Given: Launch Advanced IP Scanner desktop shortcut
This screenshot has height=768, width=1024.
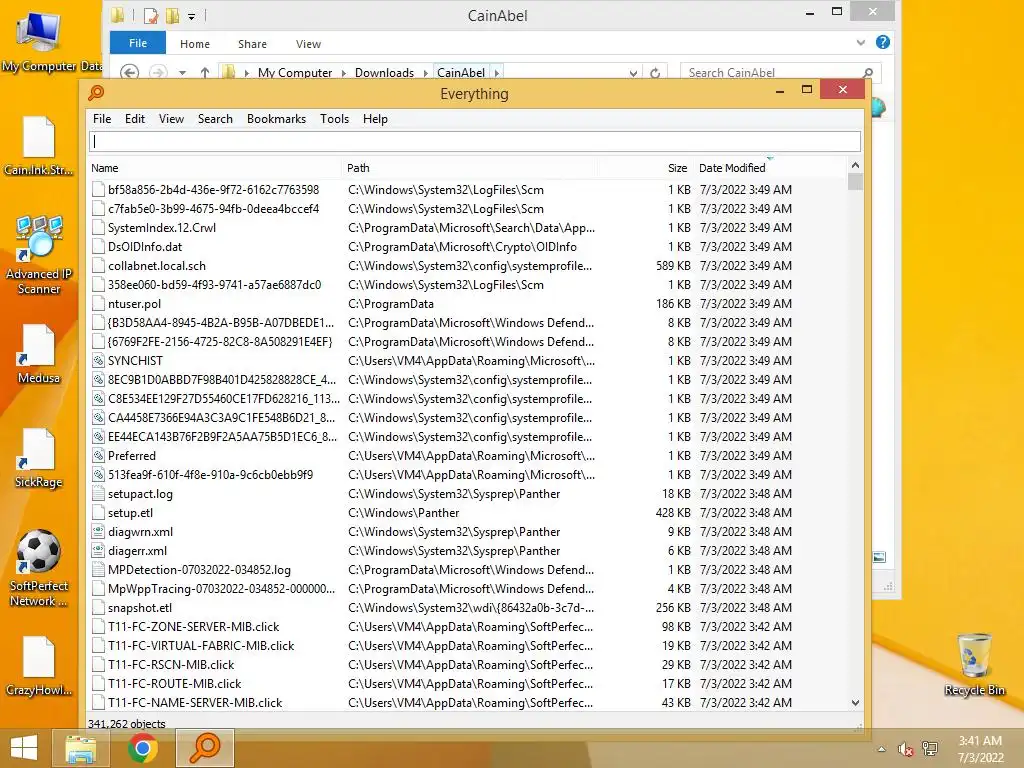Looking at the screenshot, I should 39,255.
